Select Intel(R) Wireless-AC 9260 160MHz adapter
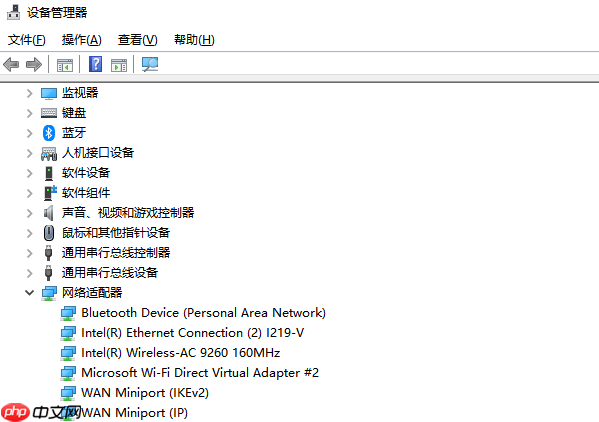 click(x=181, y=352)
